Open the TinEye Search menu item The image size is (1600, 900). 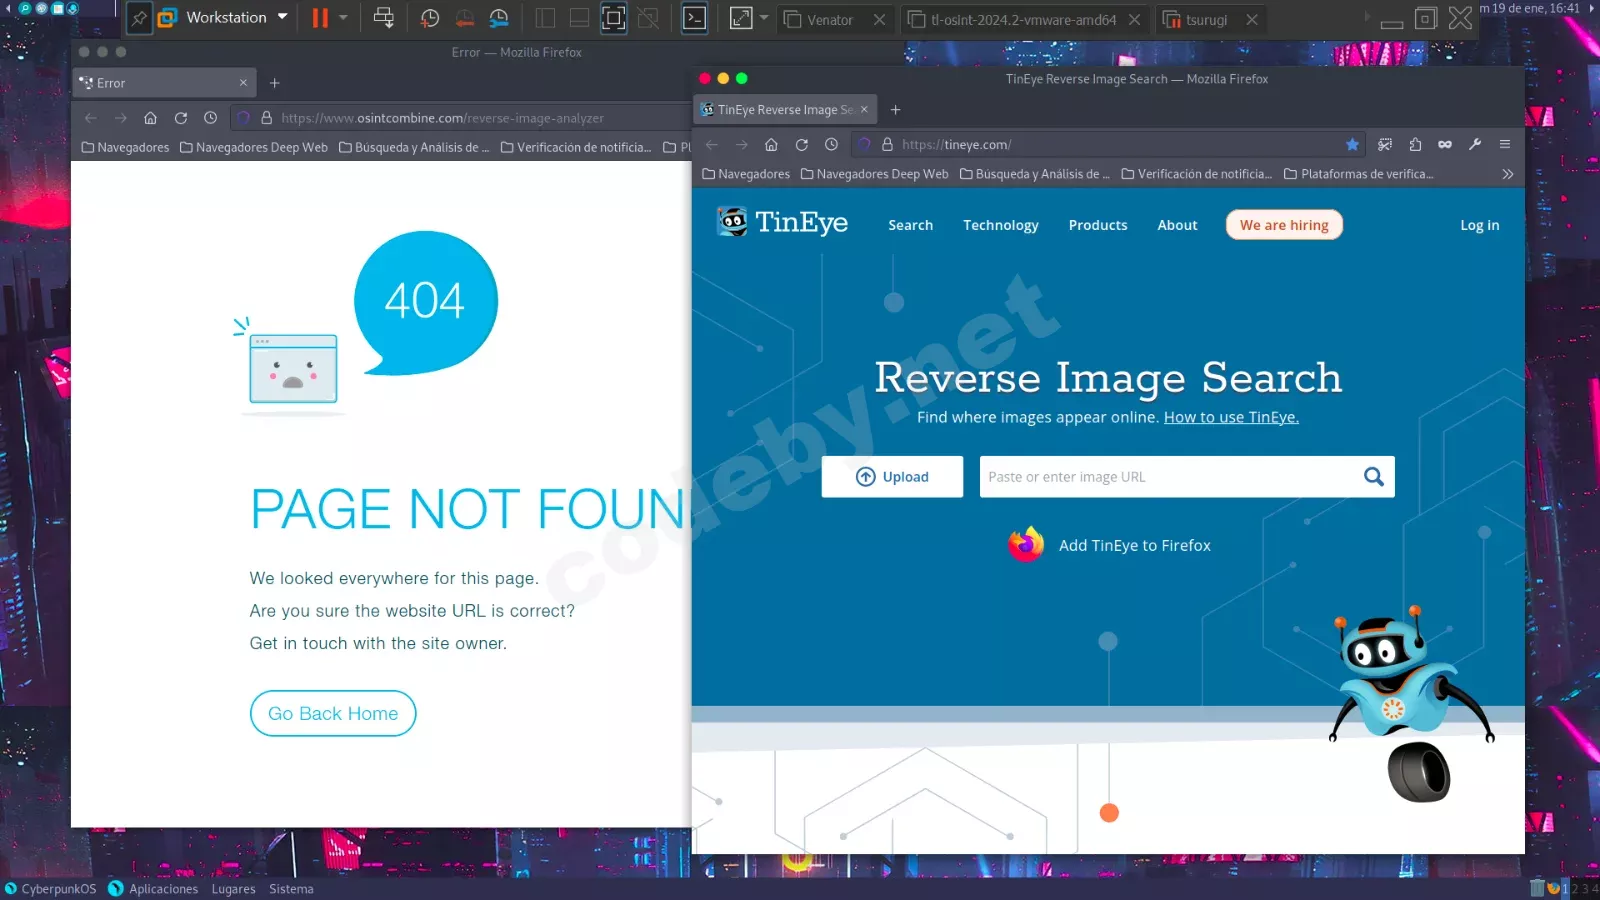pos(910,225)
